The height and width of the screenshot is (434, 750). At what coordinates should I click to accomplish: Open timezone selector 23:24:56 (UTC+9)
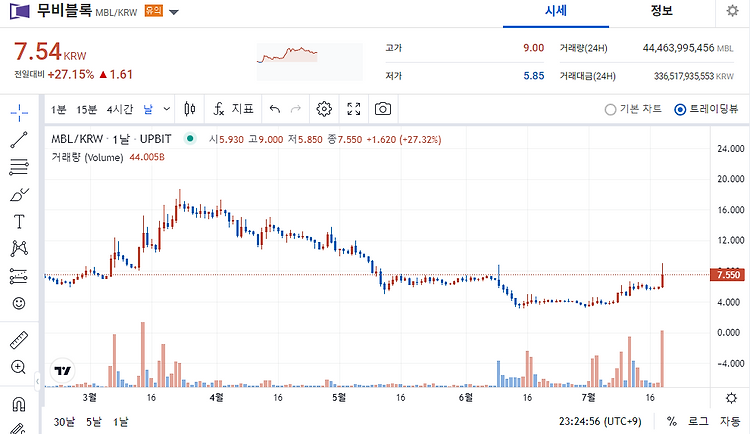(600, 422)
